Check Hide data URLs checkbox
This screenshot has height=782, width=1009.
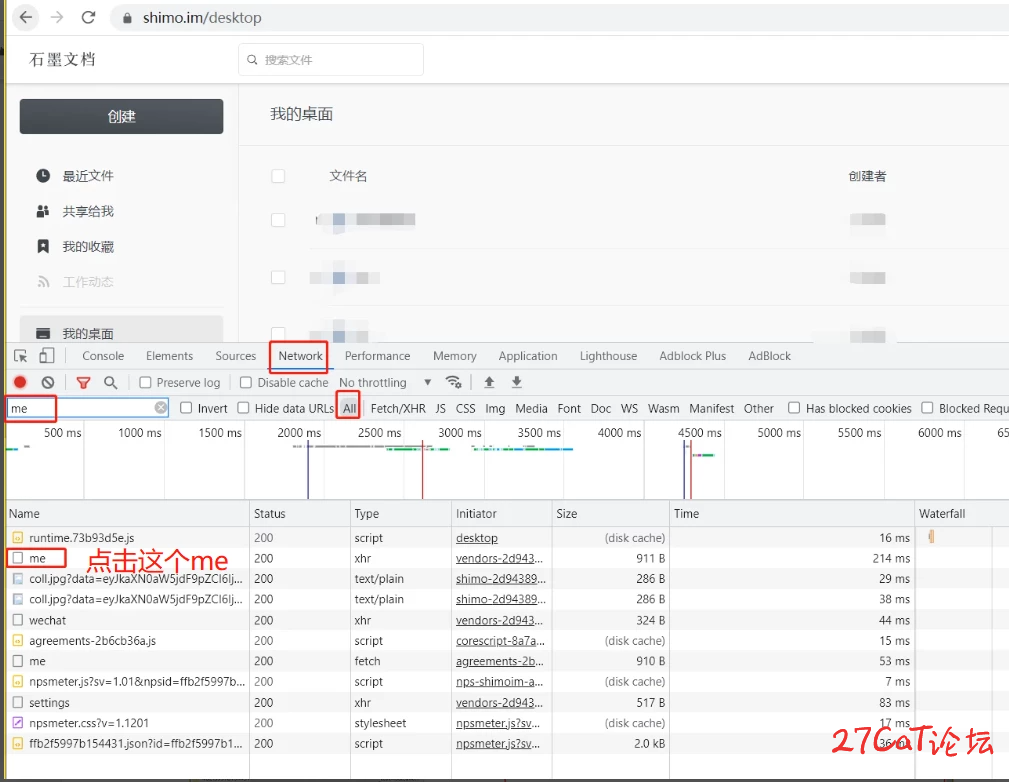(243, 407)
